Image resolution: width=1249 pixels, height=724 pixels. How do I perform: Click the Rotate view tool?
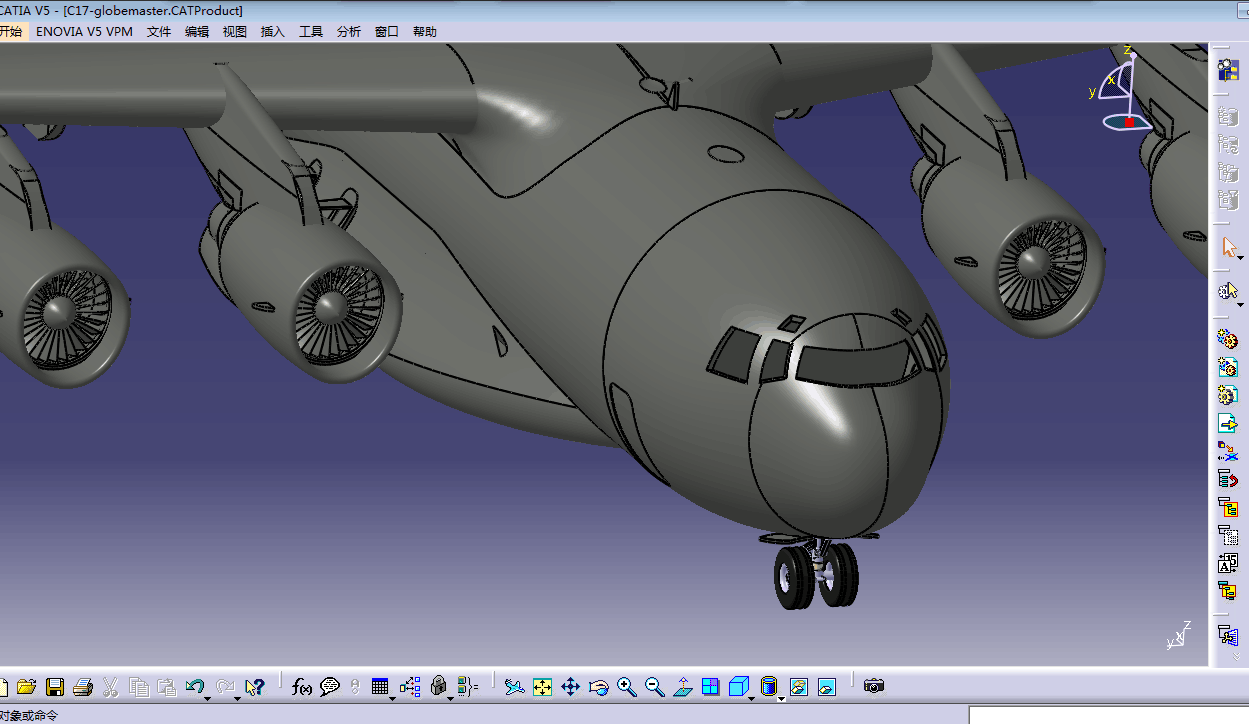599,687
